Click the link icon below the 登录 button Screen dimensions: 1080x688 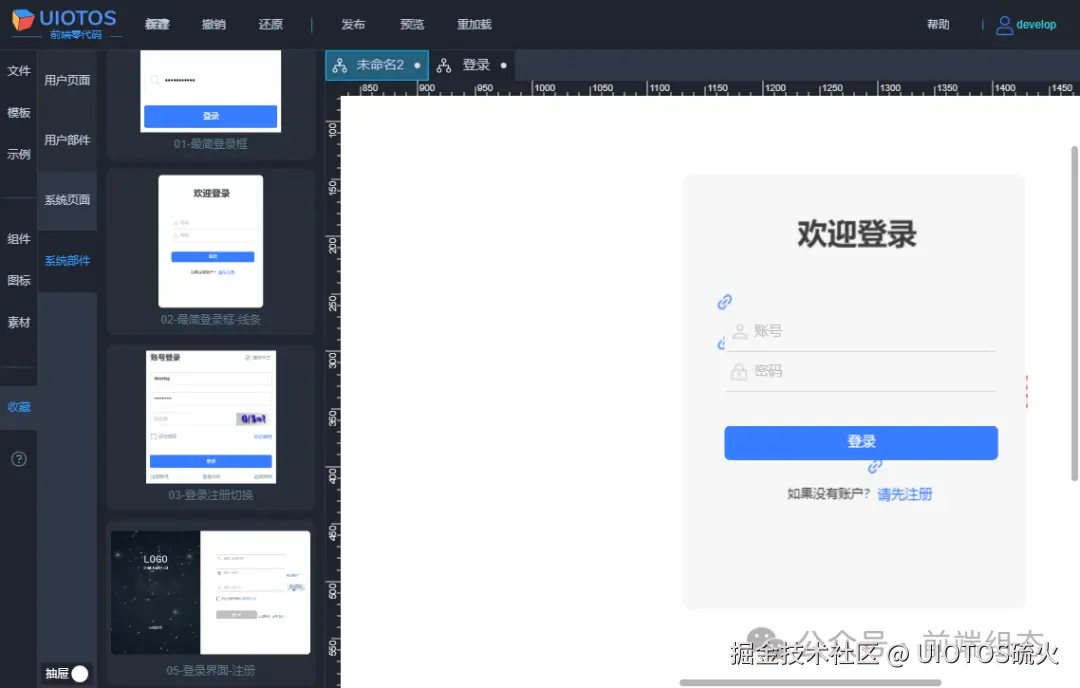pyautogui.click(x=873, y=466)
